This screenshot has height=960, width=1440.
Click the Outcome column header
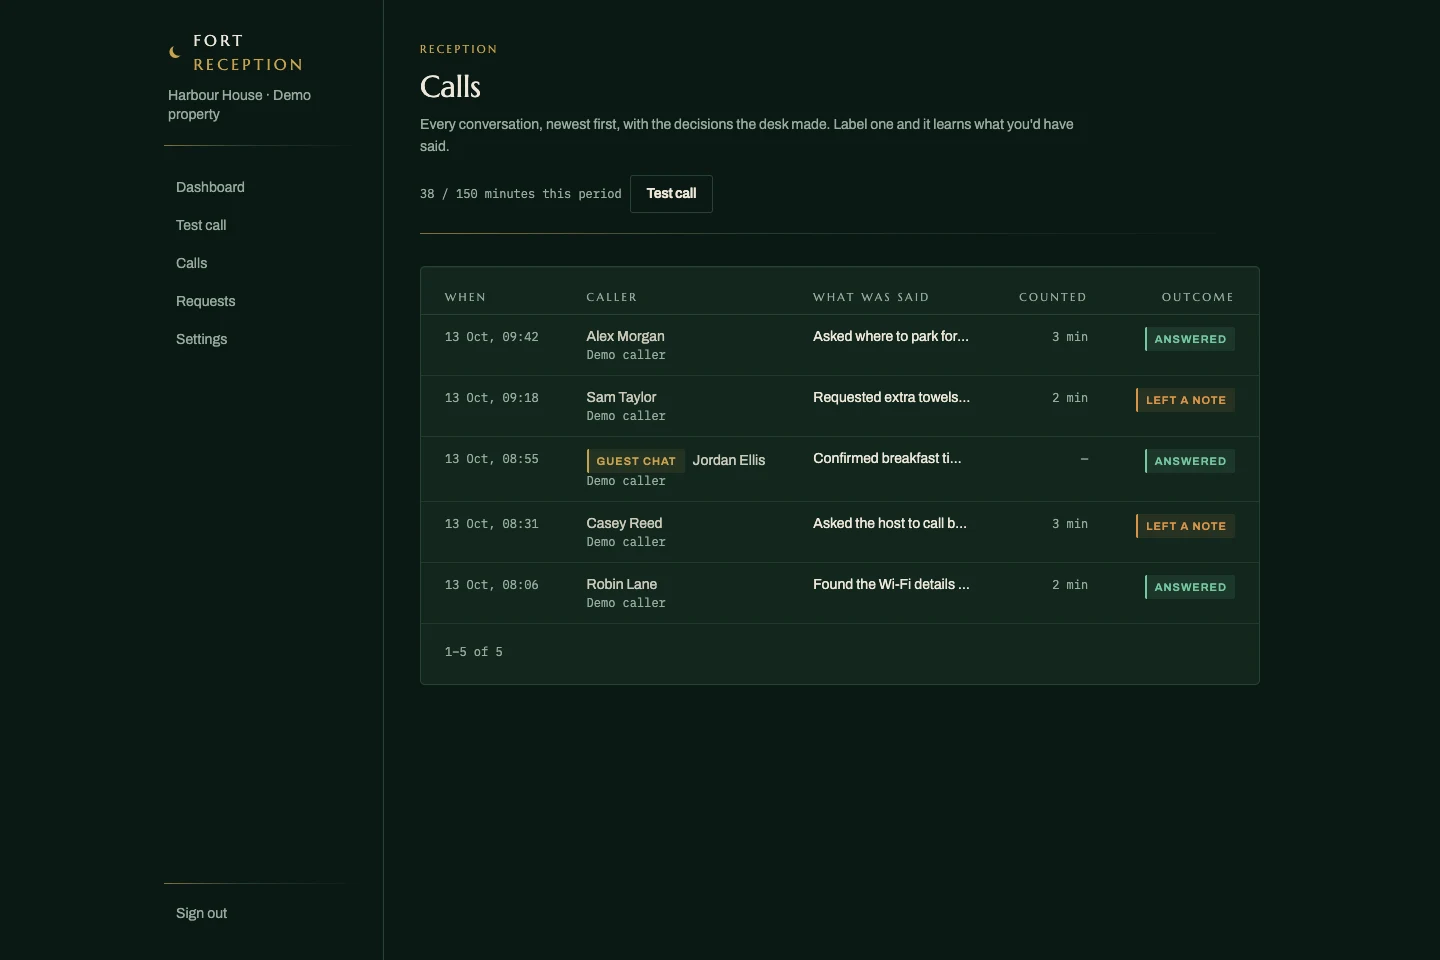pos(1198,297)
